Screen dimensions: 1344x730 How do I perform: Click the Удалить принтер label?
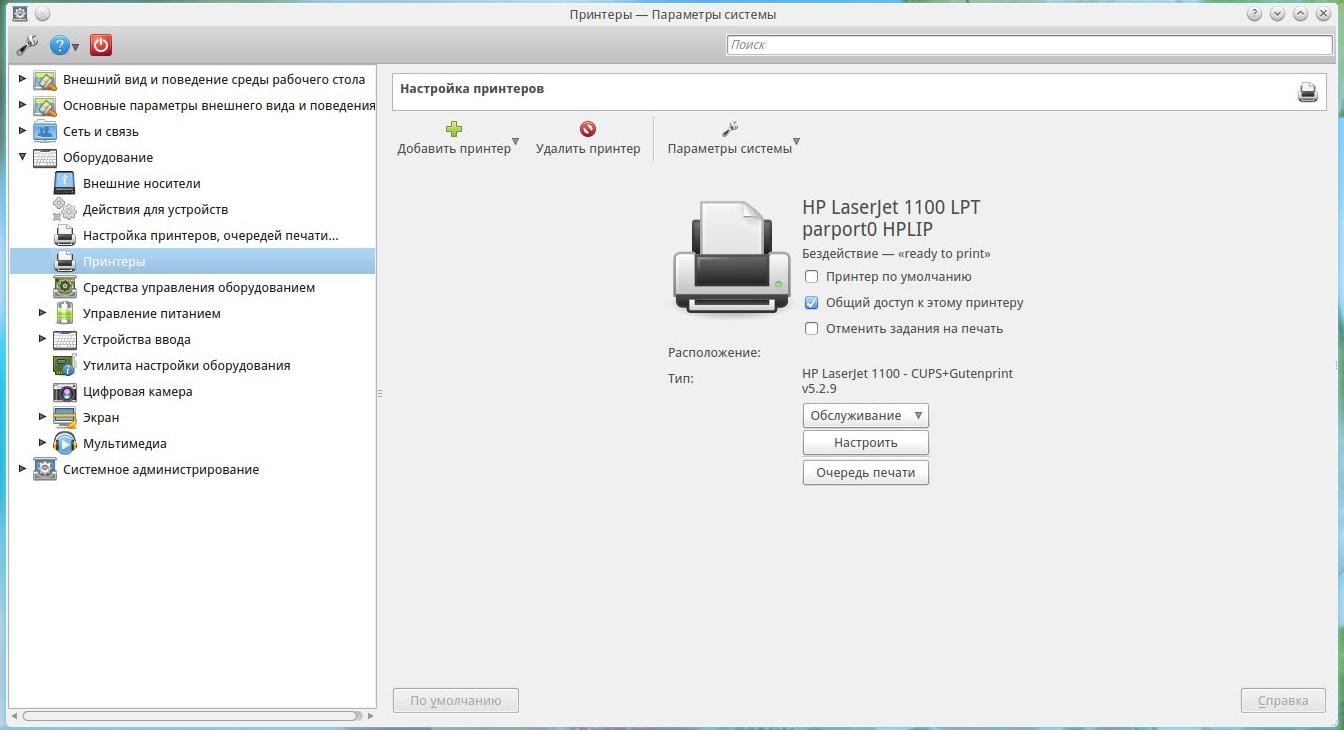(588, 149)
